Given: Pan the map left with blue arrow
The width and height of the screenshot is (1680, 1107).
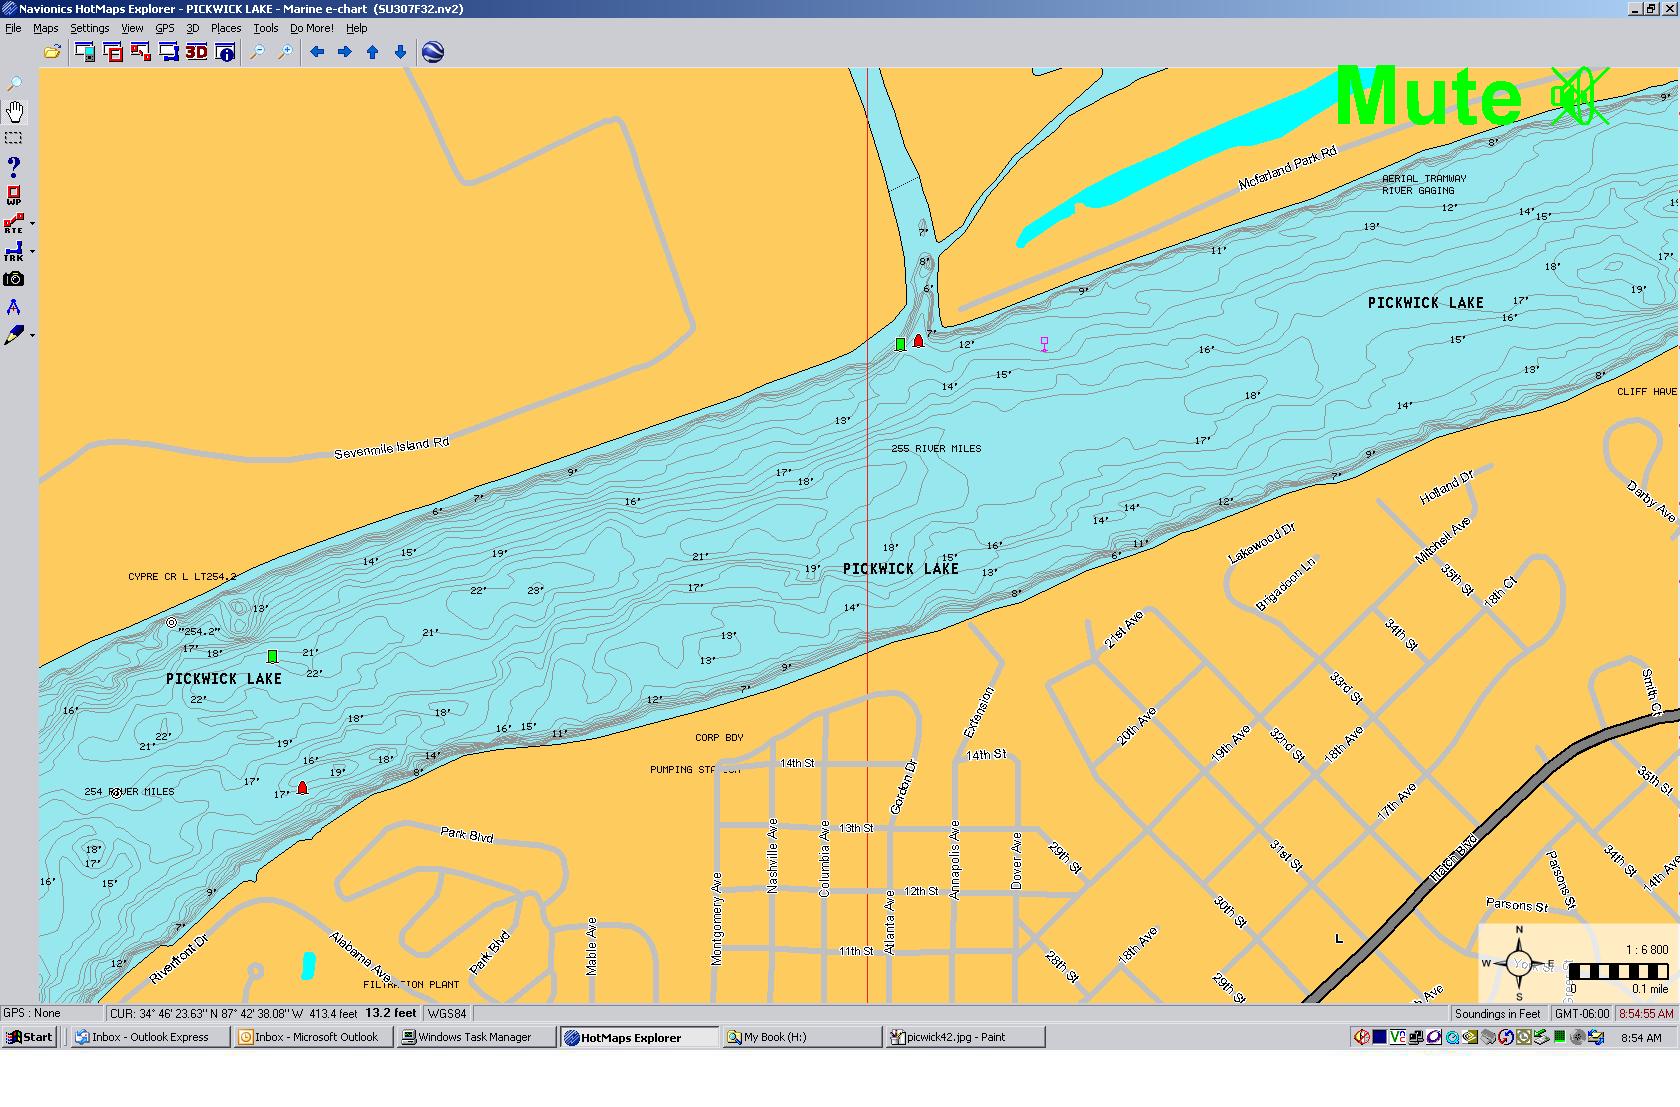Looking at the screenshot, I should 317,52.
